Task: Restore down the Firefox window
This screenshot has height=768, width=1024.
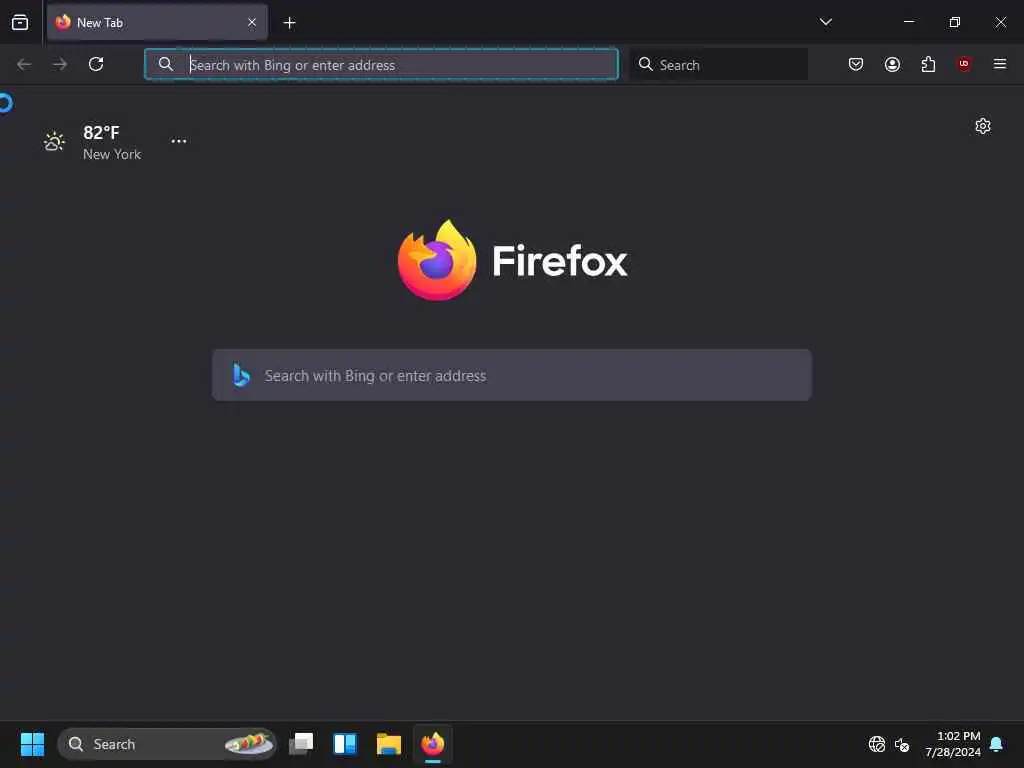Action: [x=954, y=22]
